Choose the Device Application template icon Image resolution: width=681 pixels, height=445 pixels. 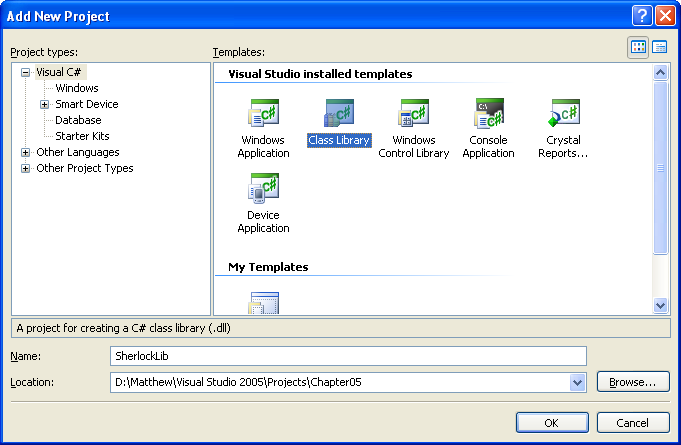[263, 188]
